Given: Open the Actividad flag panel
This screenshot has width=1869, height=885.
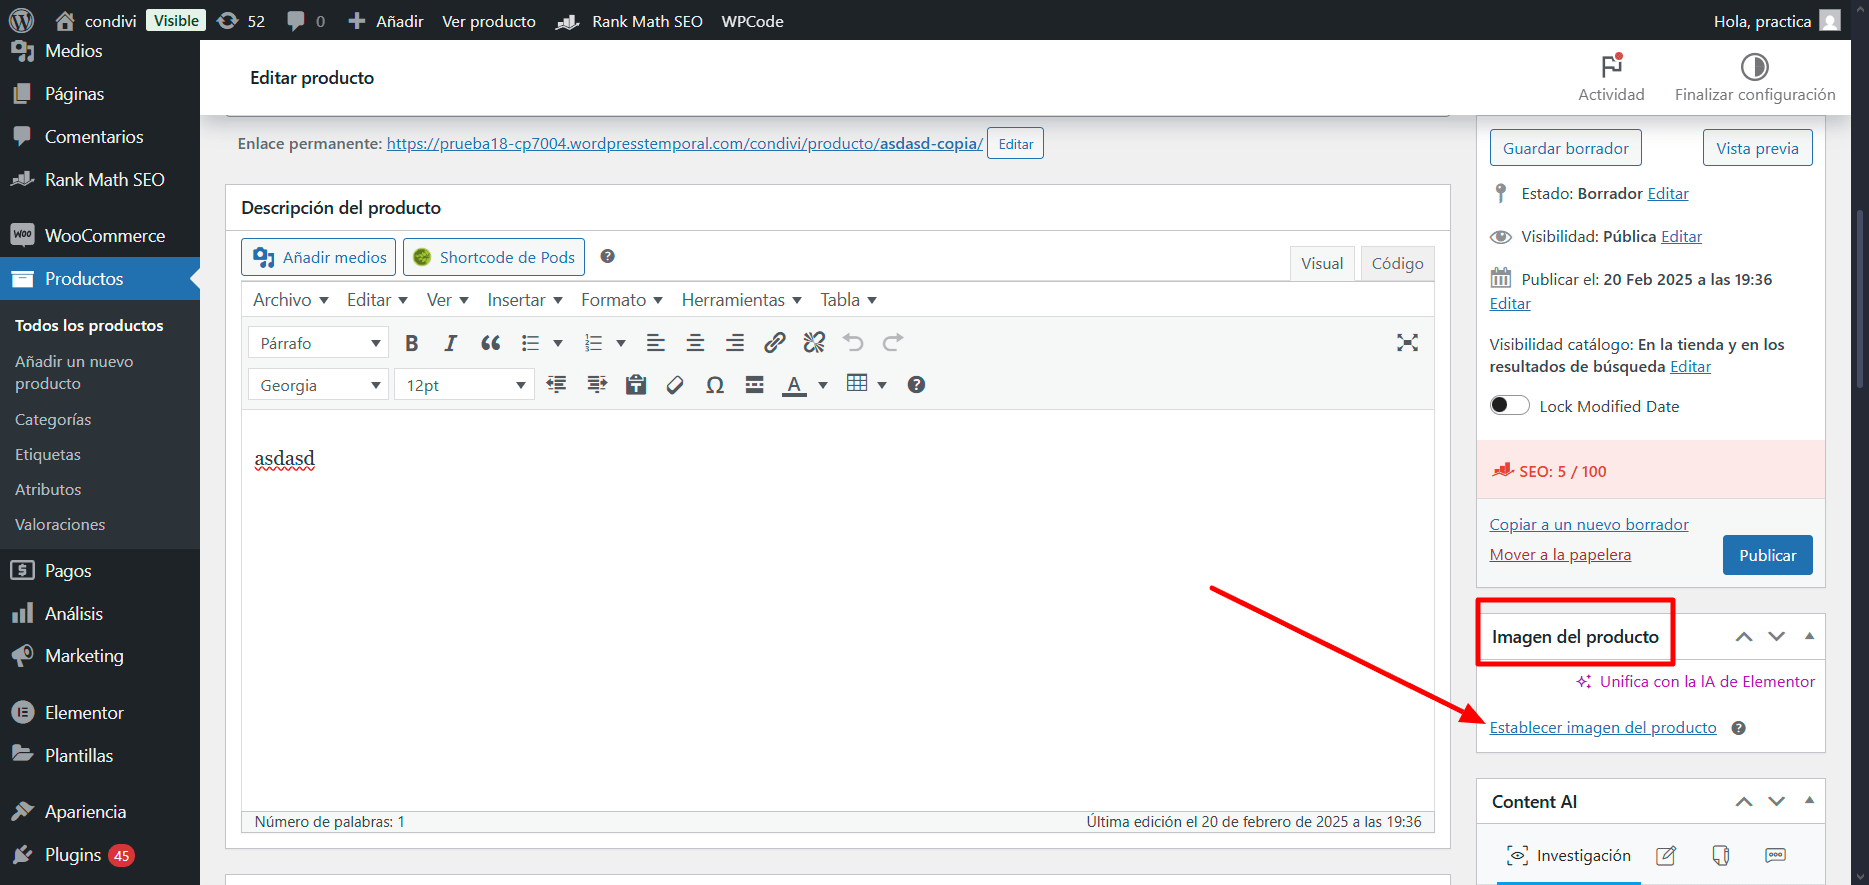Looking at the screenshot, I should click(1611, 78).
